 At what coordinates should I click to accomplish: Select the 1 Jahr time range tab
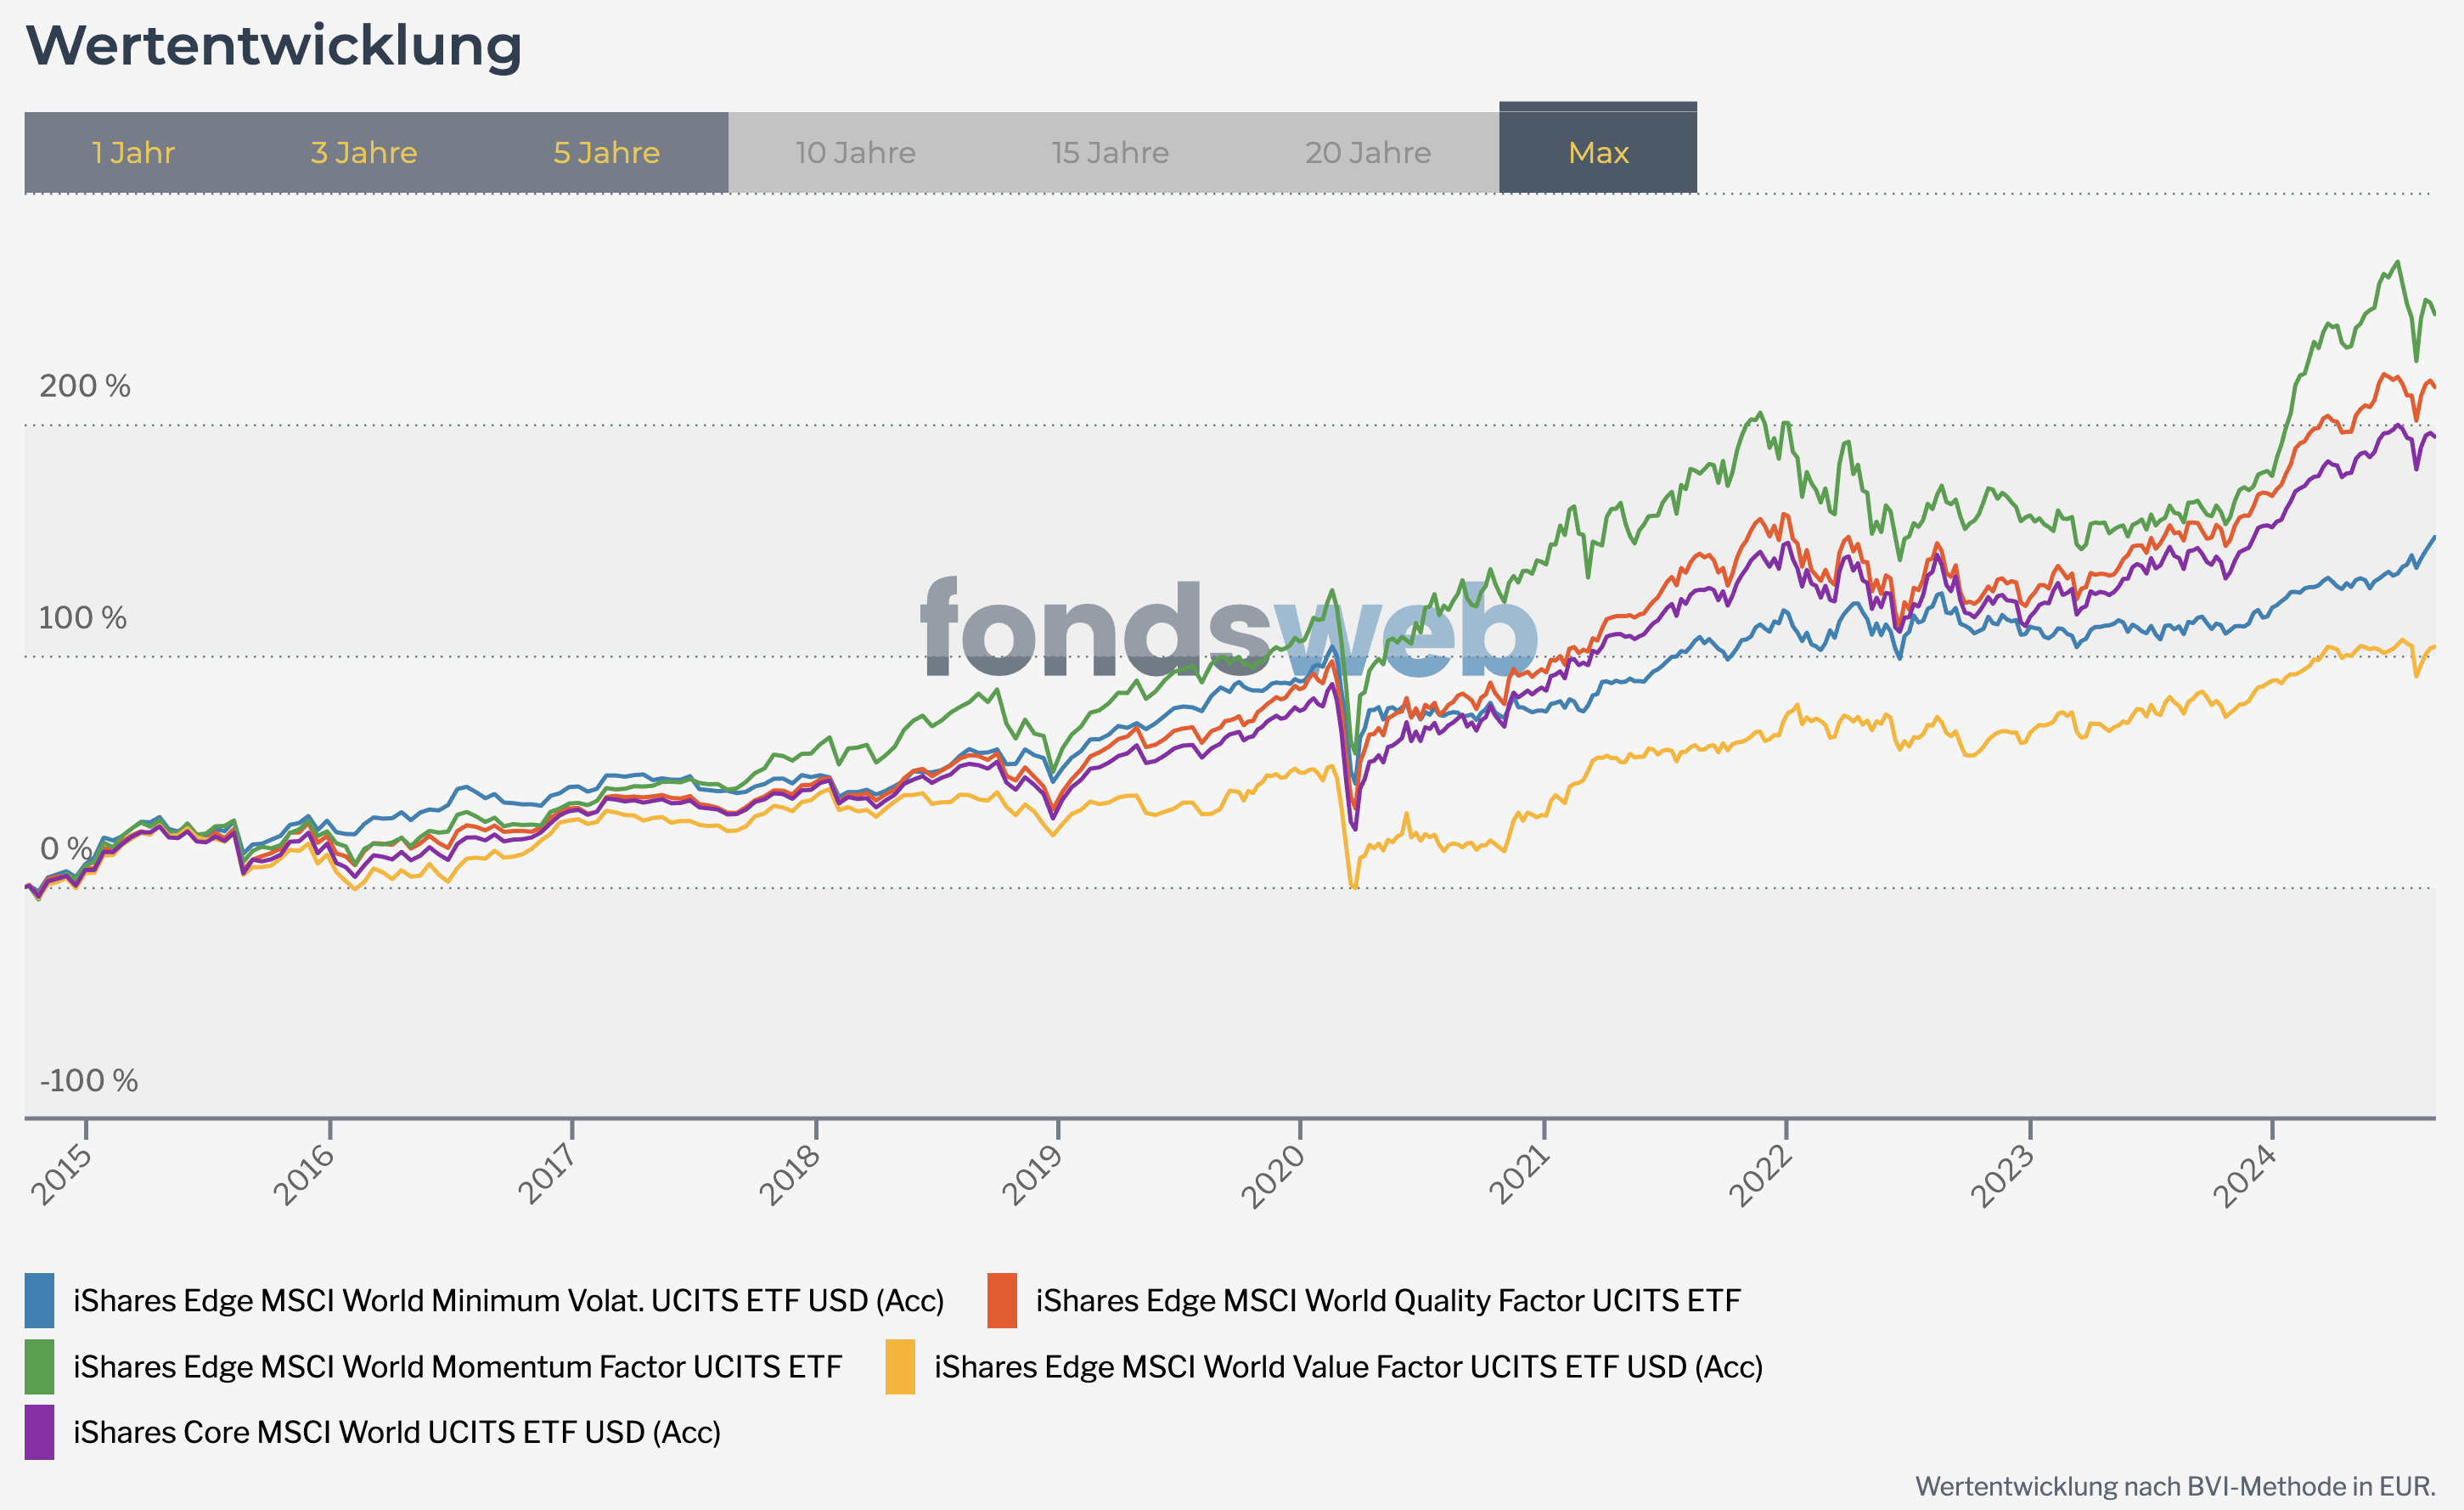(x=133, y=153)
